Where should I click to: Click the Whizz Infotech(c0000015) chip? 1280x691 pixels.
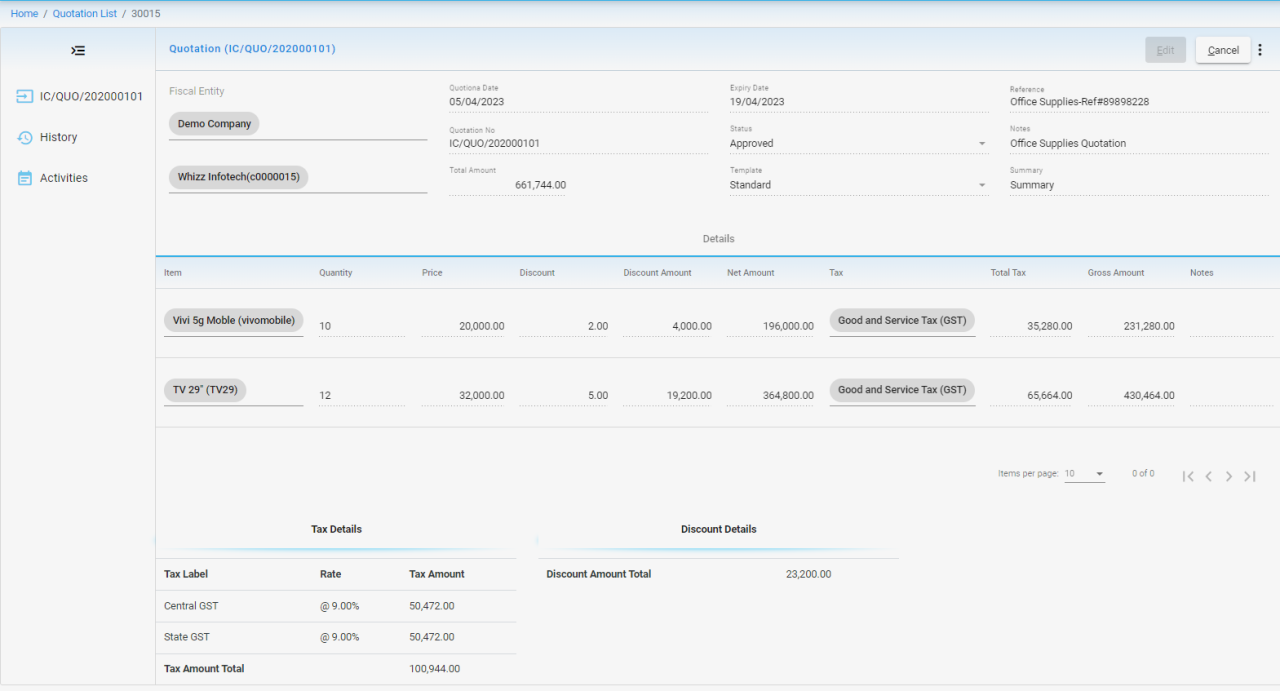point(238,177)
